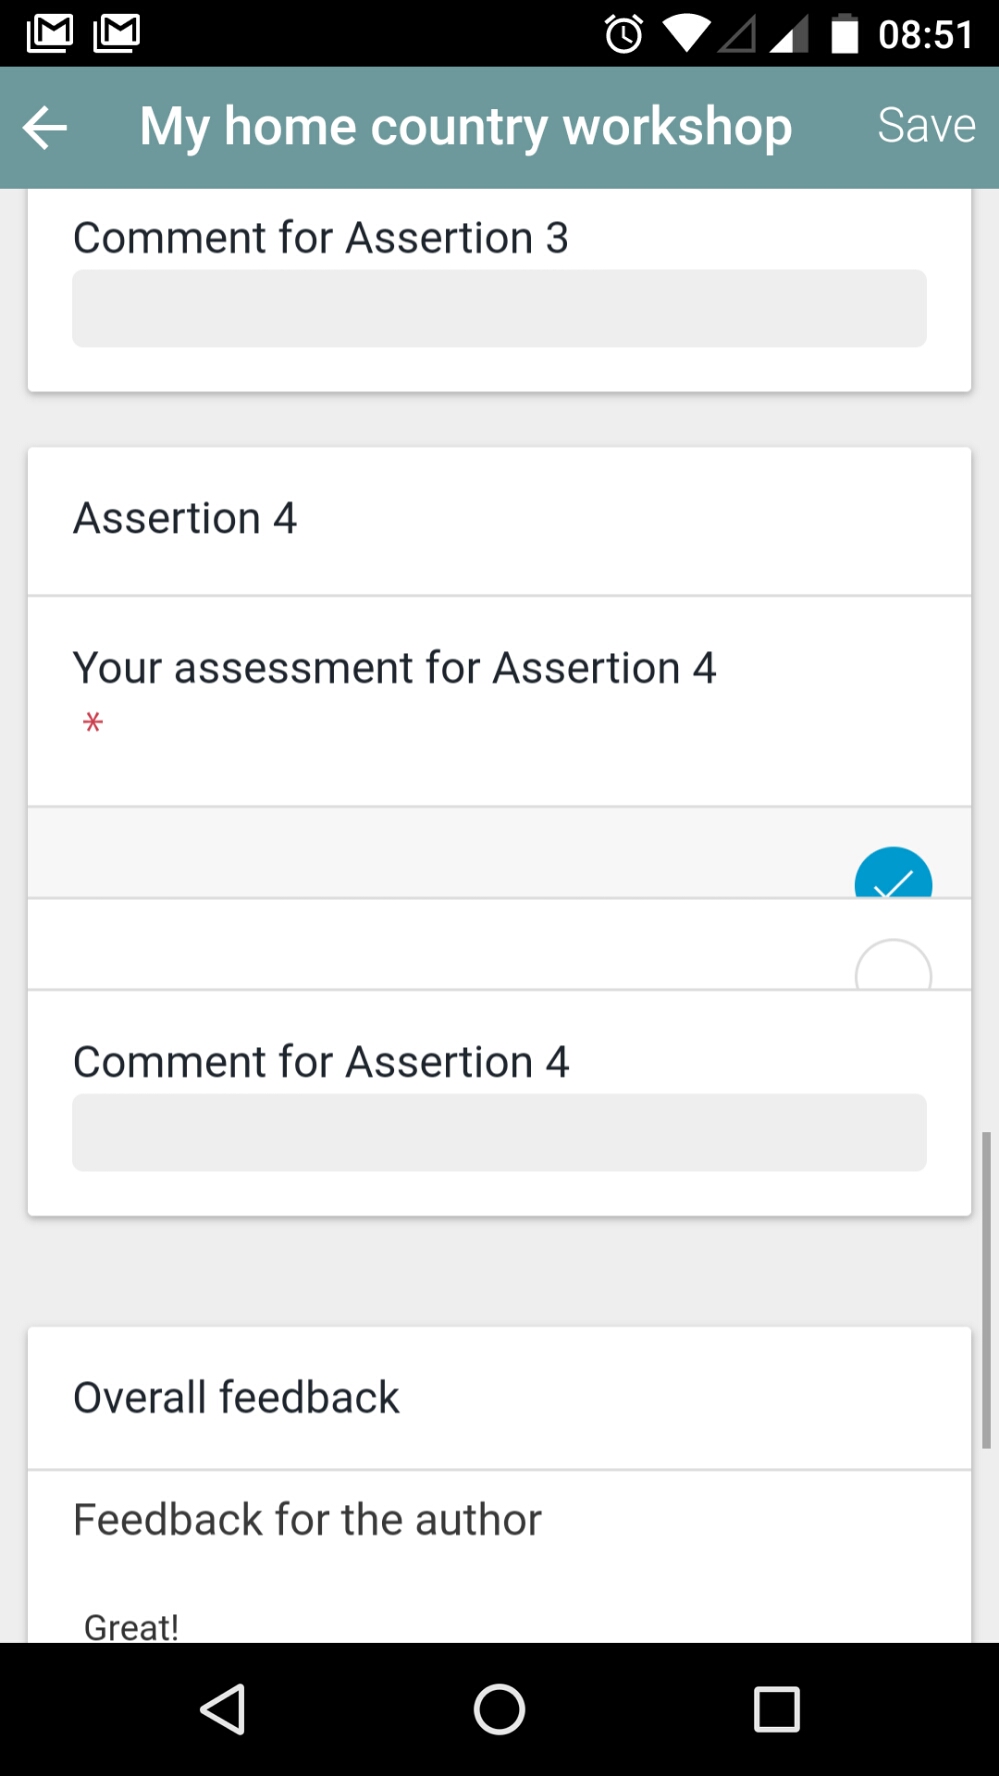Tap the Wi-Fi status icon
The image size is (999, 1776).
(x=685, y=35)
